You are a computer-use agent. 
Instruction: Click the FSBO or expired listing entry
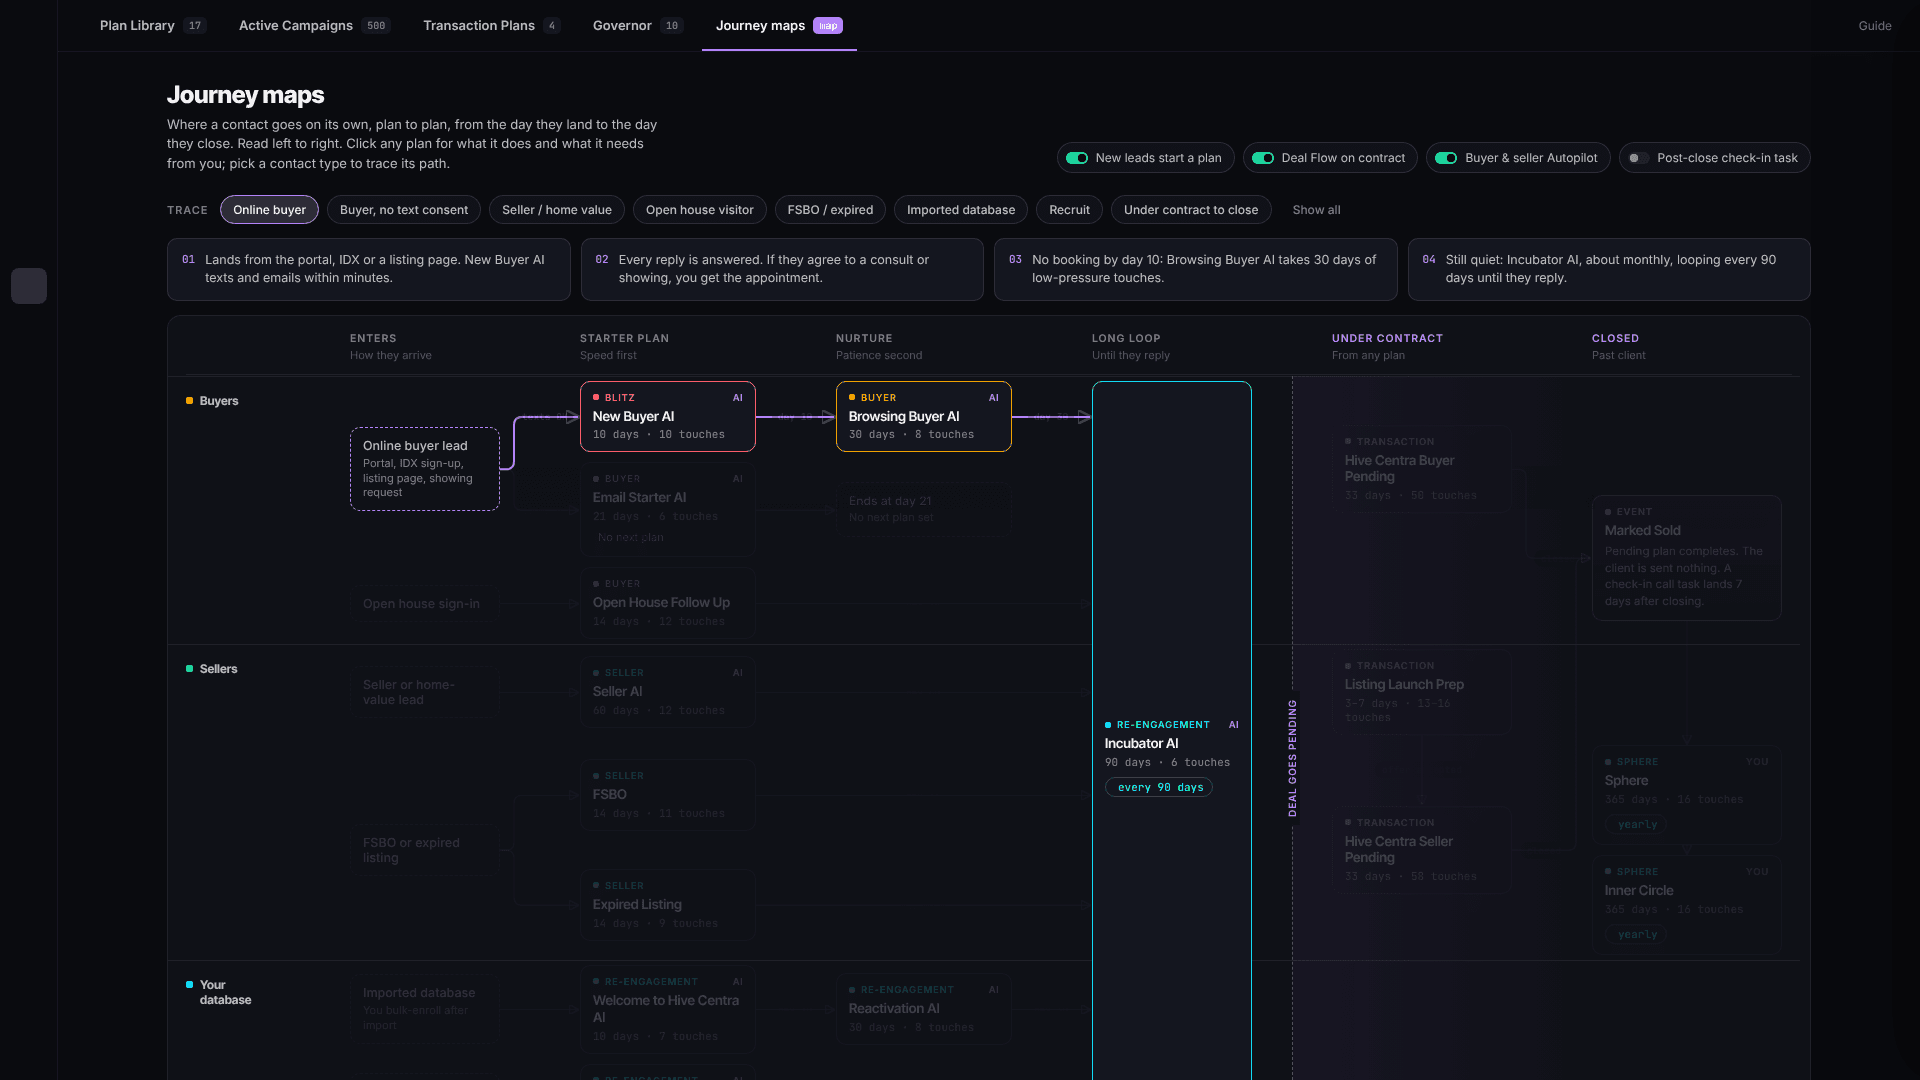[x=425, y=850]
